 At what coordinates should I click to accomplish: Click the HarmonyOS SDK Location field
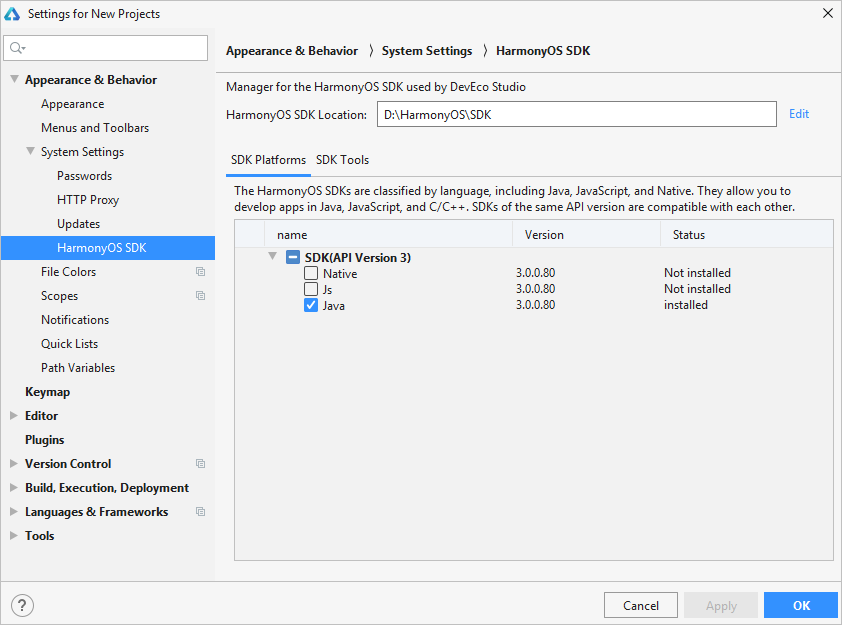point(576,114)
